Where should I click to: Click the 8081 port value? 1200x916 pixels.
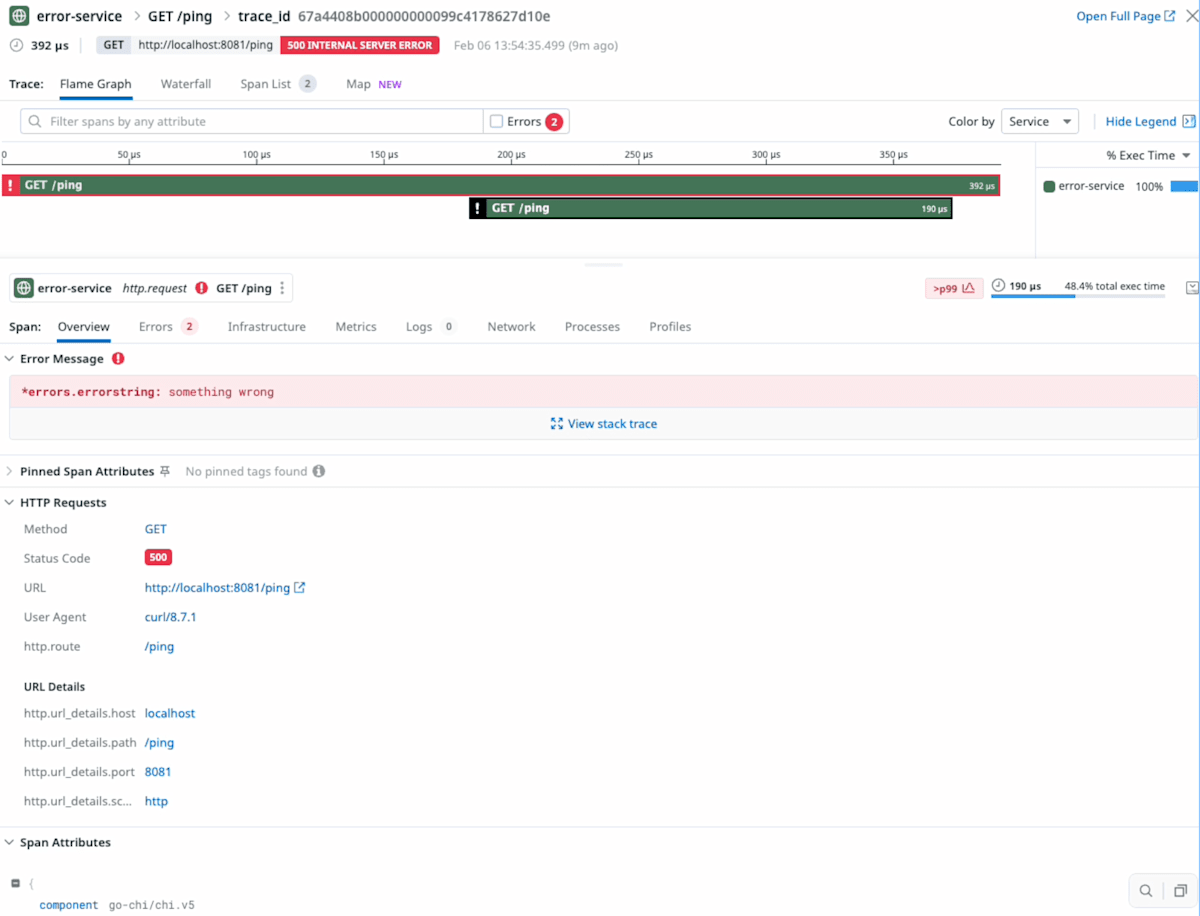coord(158,772)
